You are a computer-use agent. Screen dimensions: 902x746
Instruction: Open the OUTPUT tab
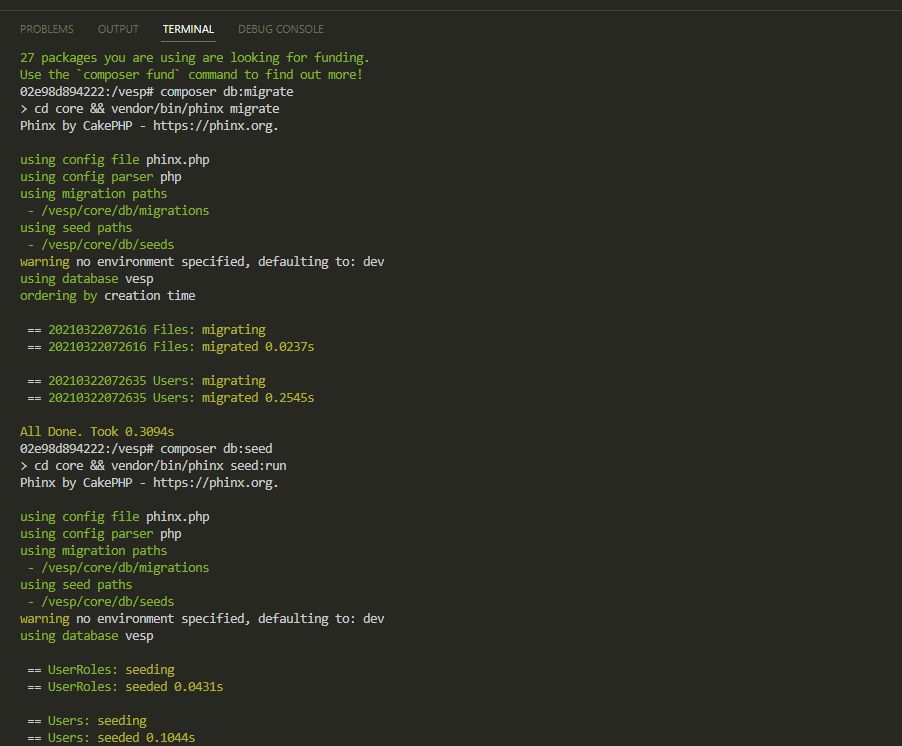(118, 29)
